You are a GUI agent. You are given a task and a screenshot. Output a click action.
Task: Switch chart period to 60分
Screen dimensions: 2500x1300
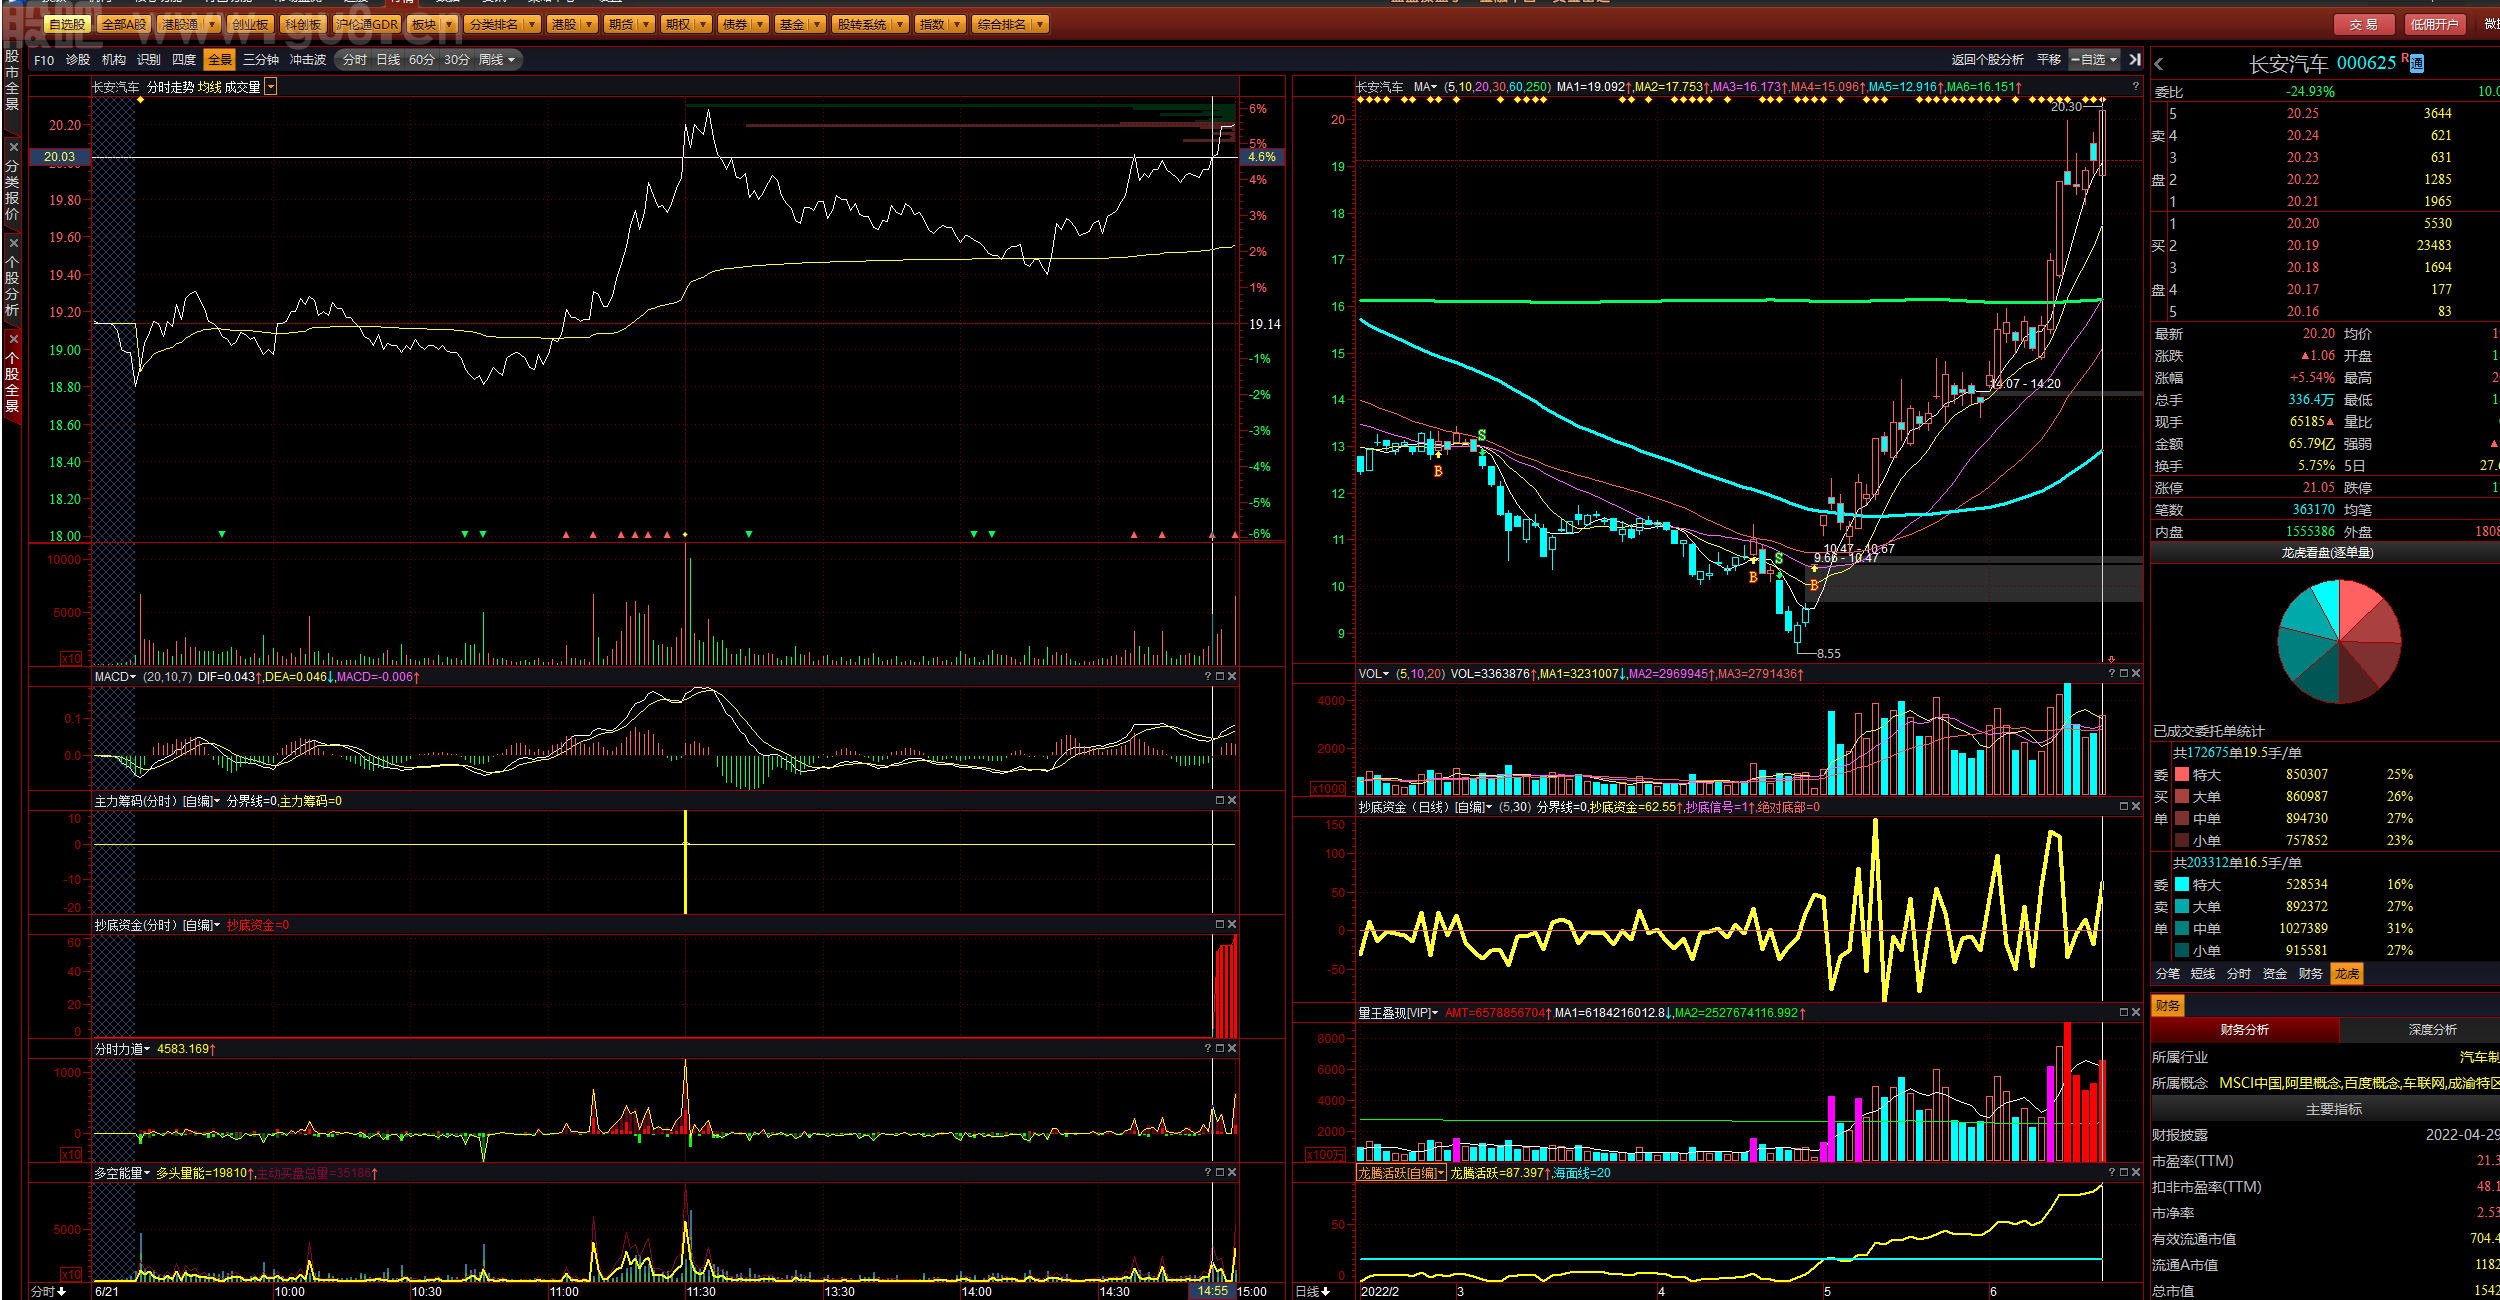point(422,60)
